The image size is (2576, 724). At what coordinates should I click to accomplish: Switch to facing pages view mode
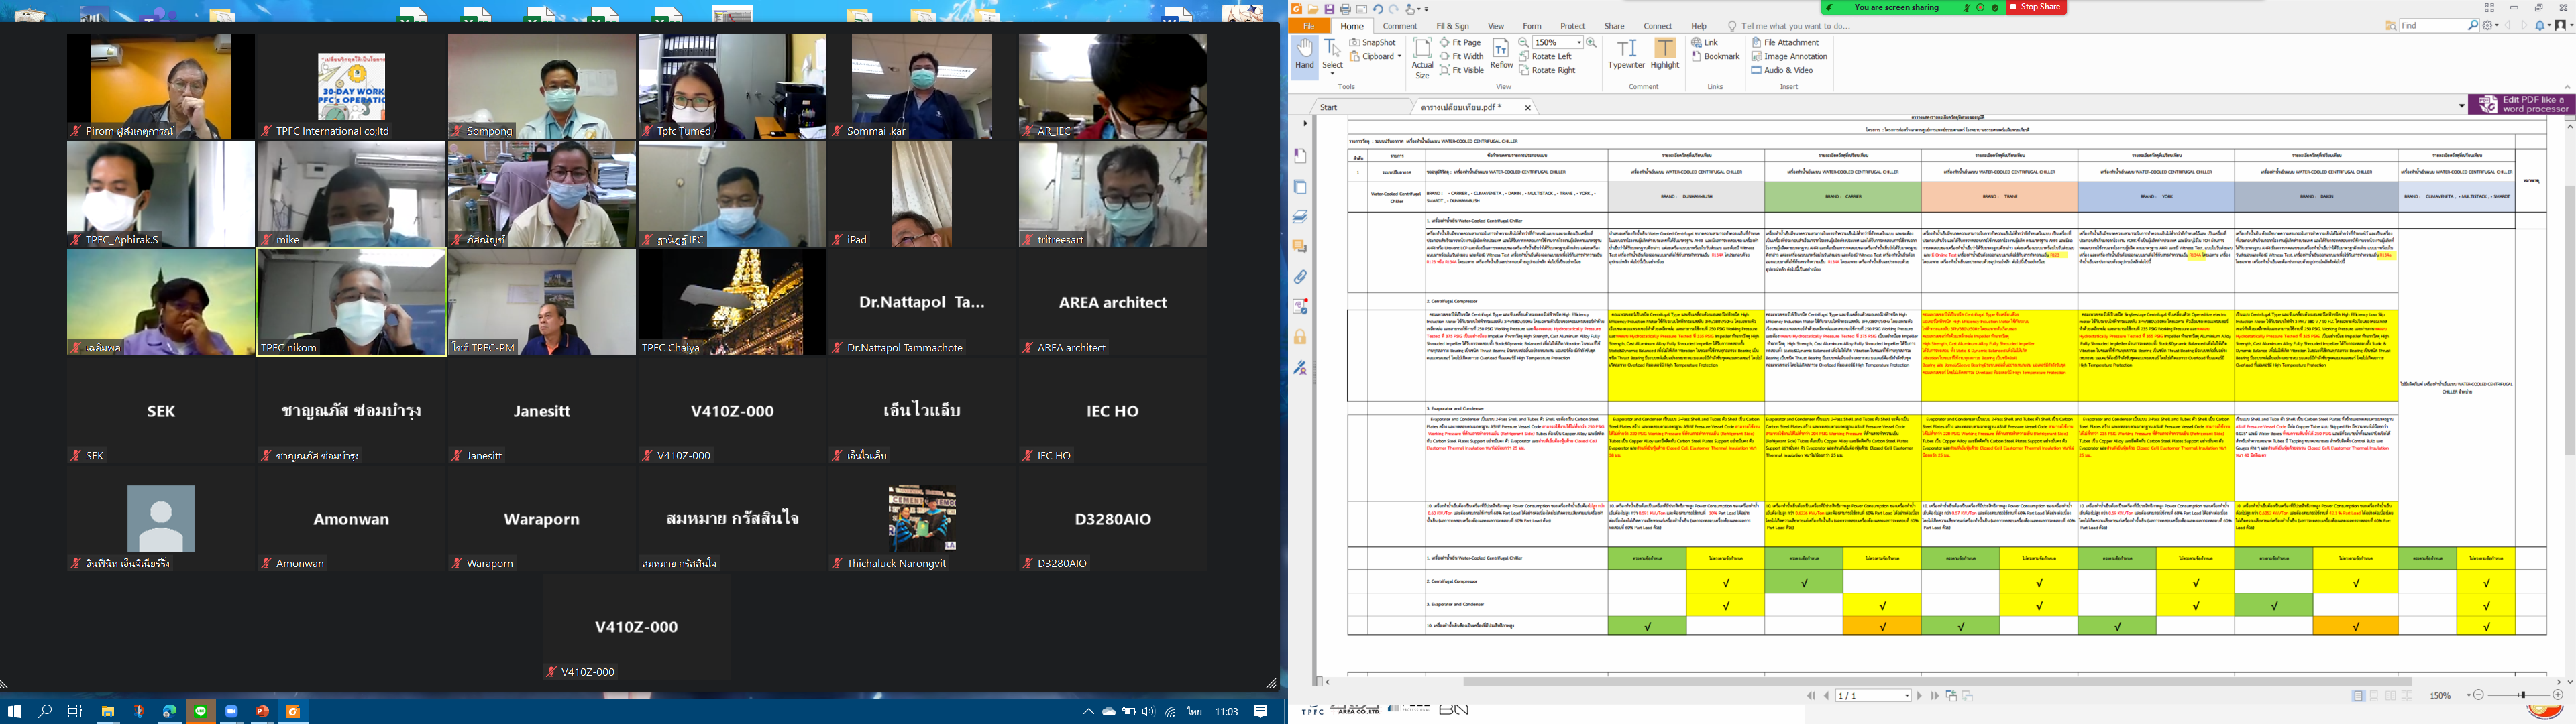[2390, 696]
